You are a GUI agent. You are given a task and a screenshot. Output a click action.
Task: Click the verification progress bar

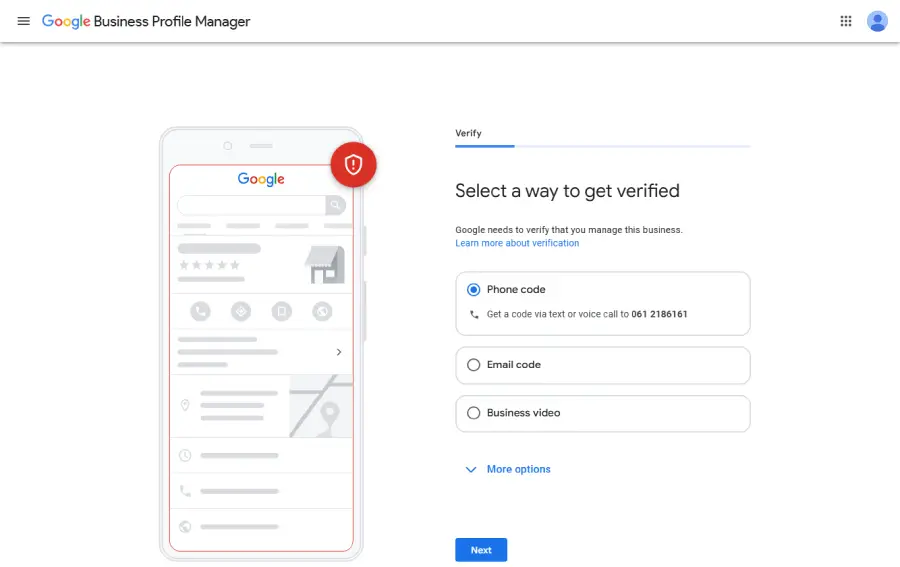point(603,146)
